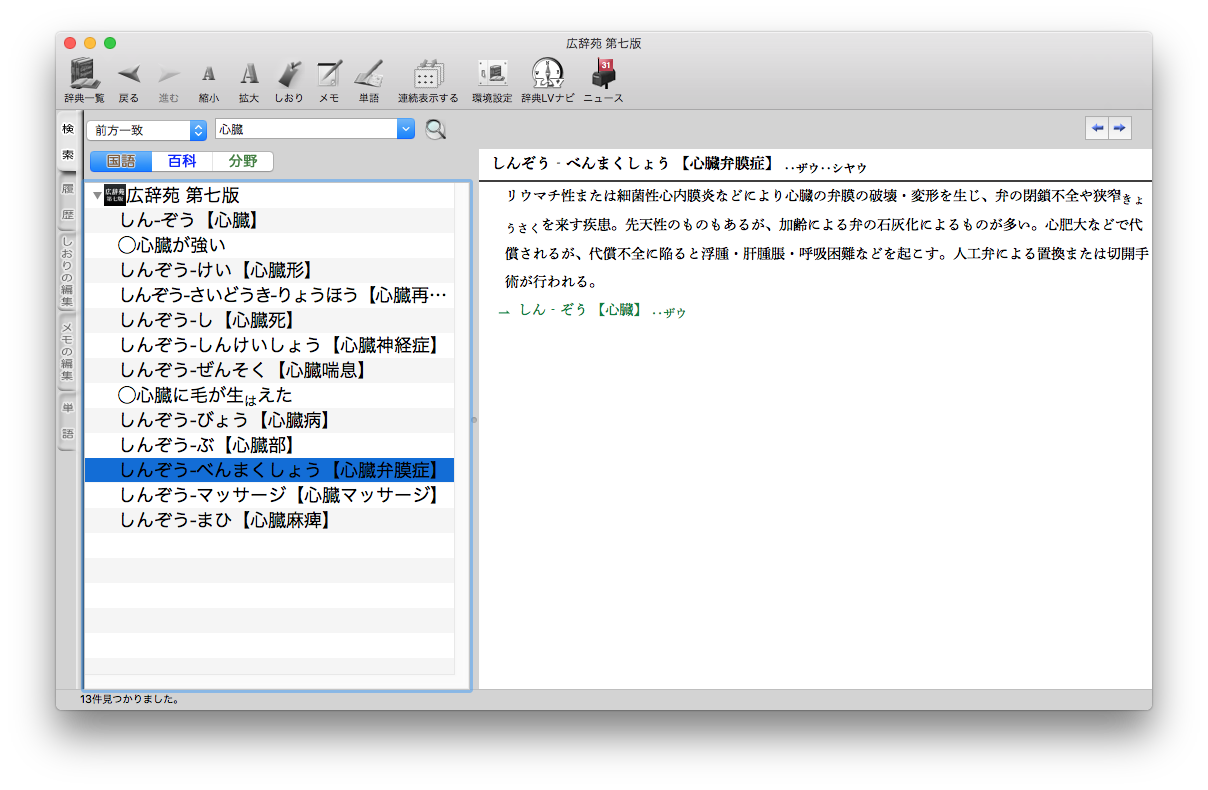Click the 広辞苑 第七版 dictionary book icon in the tree

[x=115, y=195]
